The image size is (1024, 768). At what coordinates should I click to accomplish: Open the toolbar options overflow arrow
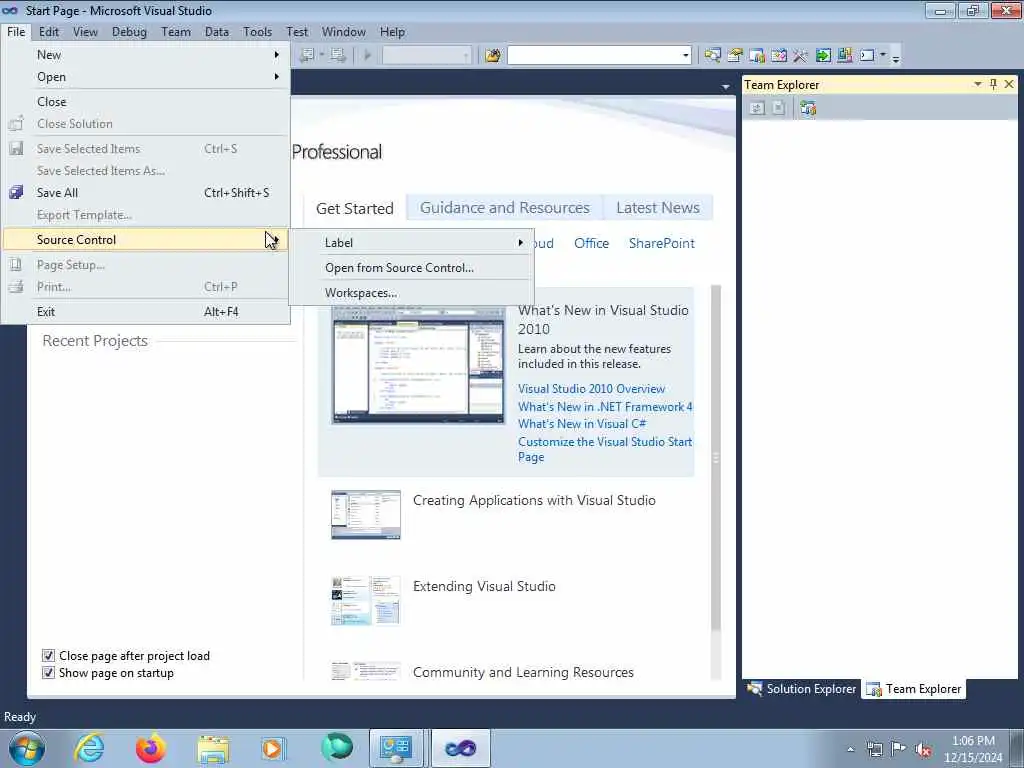(x=896, y=57)
